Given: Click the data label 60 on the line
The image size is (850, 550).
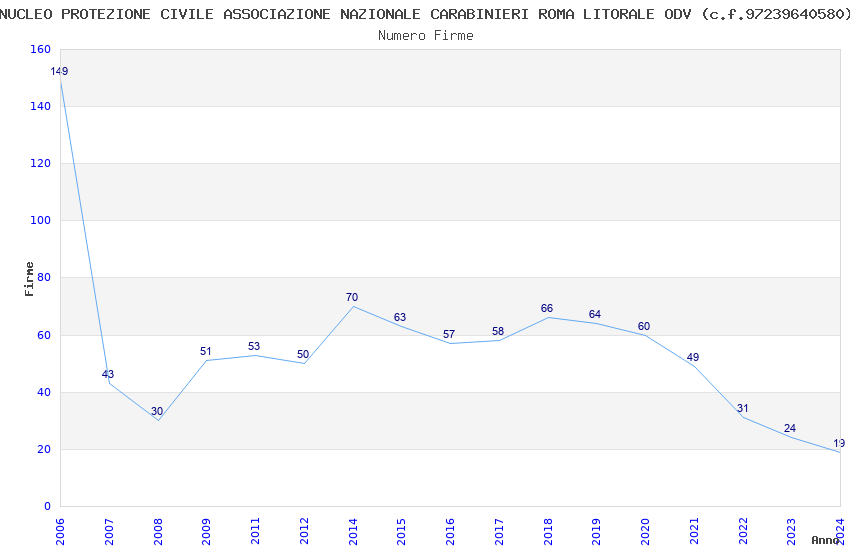Looking at the screenshot, I should [643, 326].
